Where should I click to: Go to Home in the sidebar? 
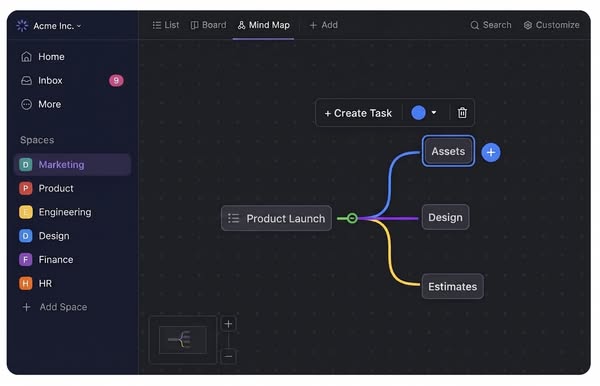(43, 57)
